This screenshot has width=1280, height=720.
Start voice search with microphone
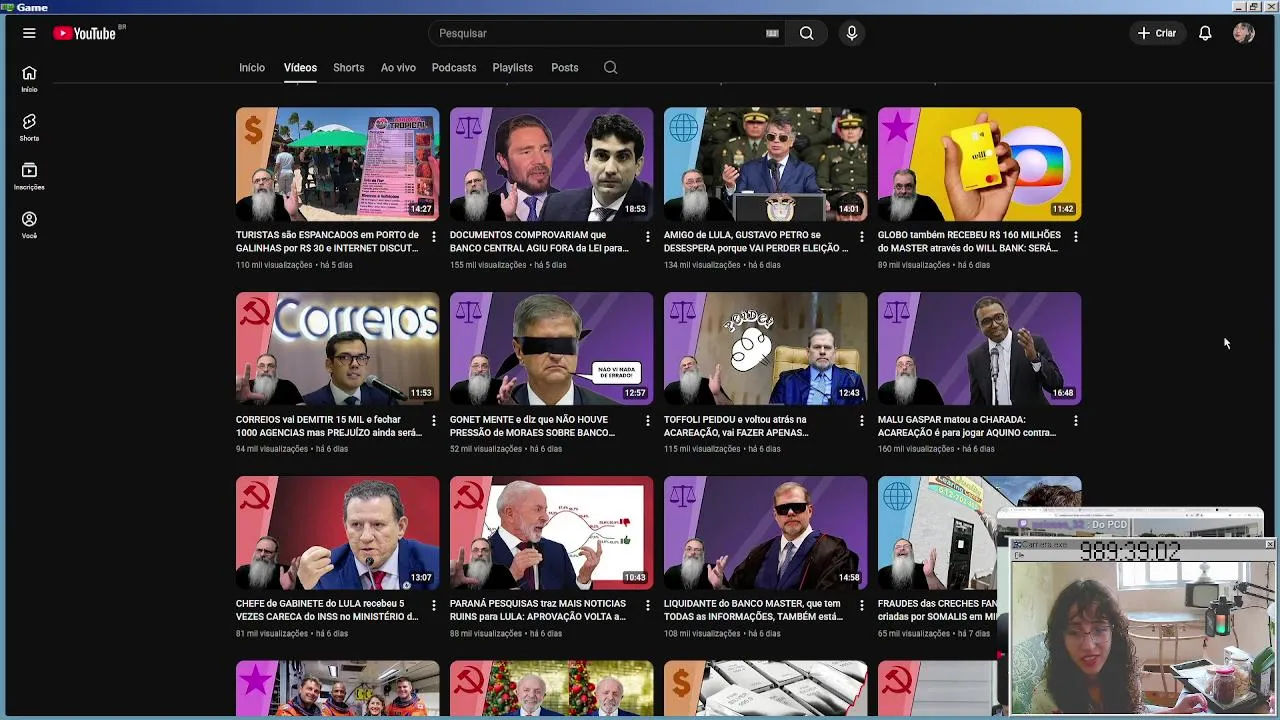tap(852, 33)
